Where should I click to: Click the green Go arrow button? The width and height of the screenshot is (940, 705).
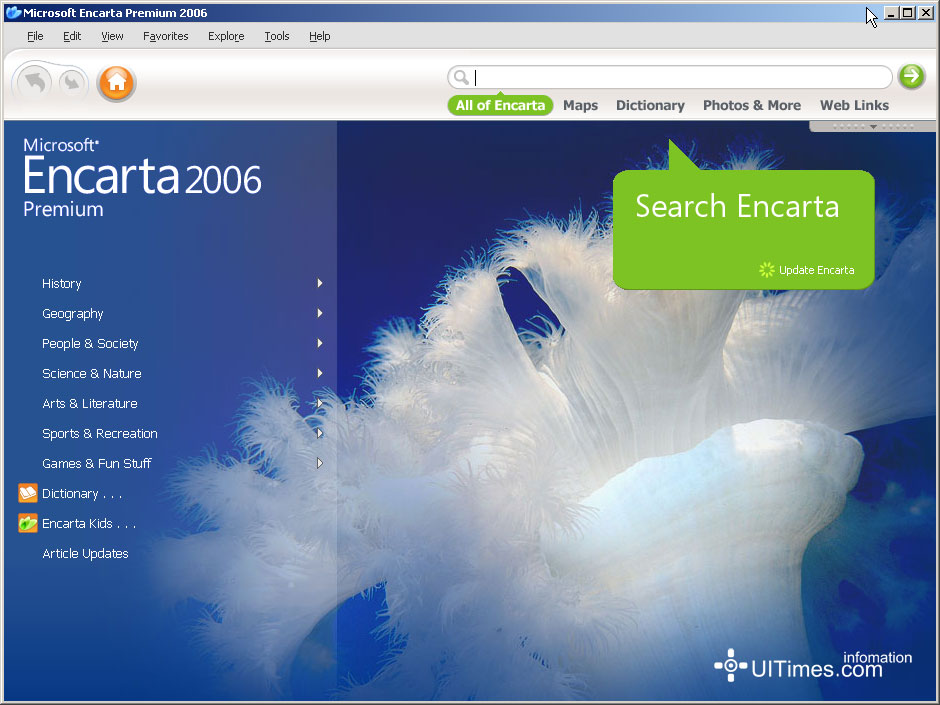[x=911, y=76]
